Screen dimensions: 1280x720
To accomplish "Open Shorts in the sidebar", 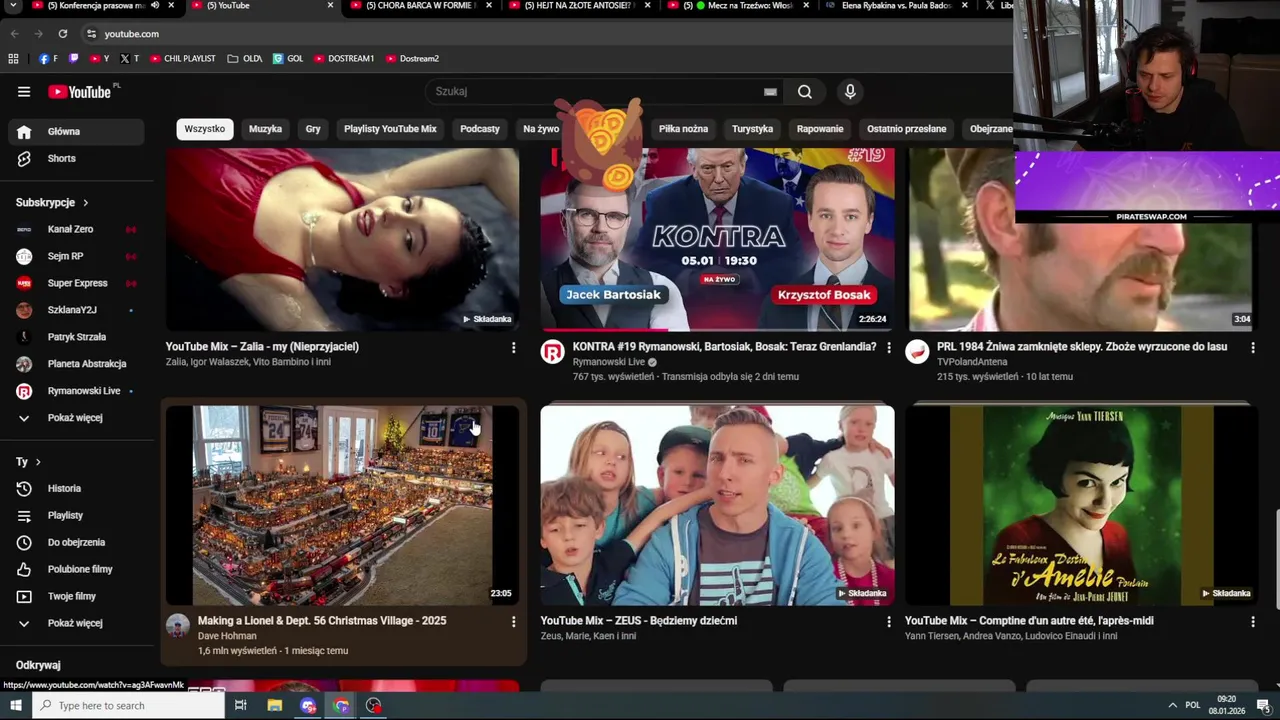I will point(76,158).
